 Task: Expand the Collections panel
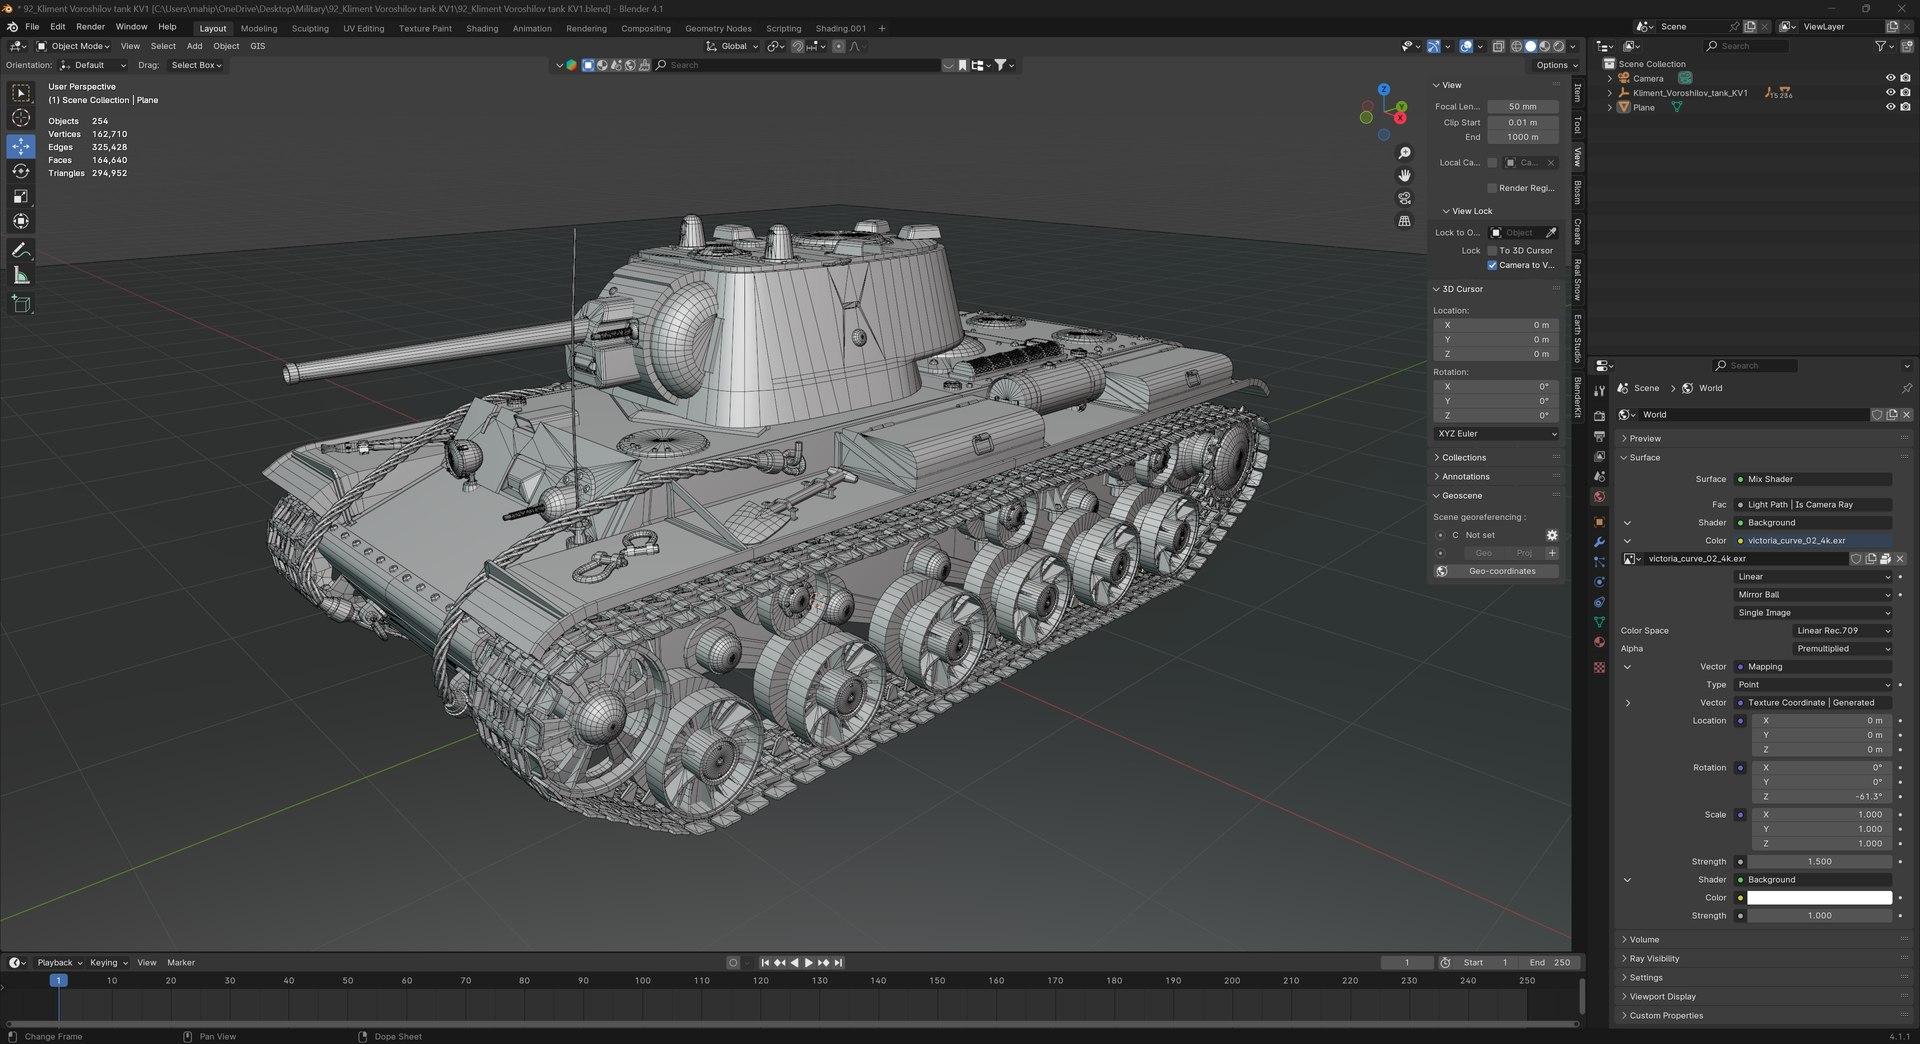coord(1464,457)
